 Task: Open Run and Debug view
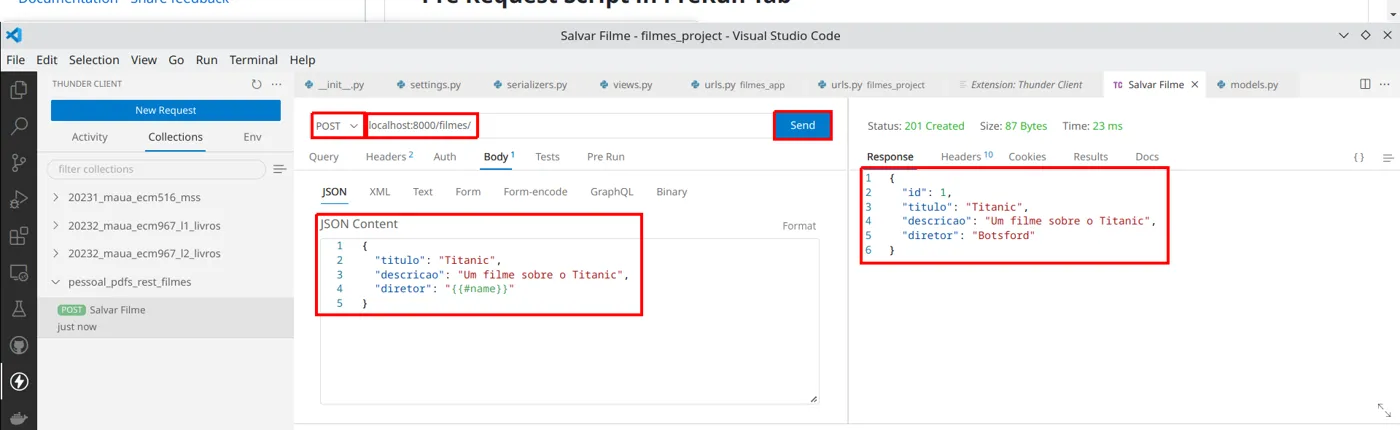pyautogui.click(x=18, y=199)
